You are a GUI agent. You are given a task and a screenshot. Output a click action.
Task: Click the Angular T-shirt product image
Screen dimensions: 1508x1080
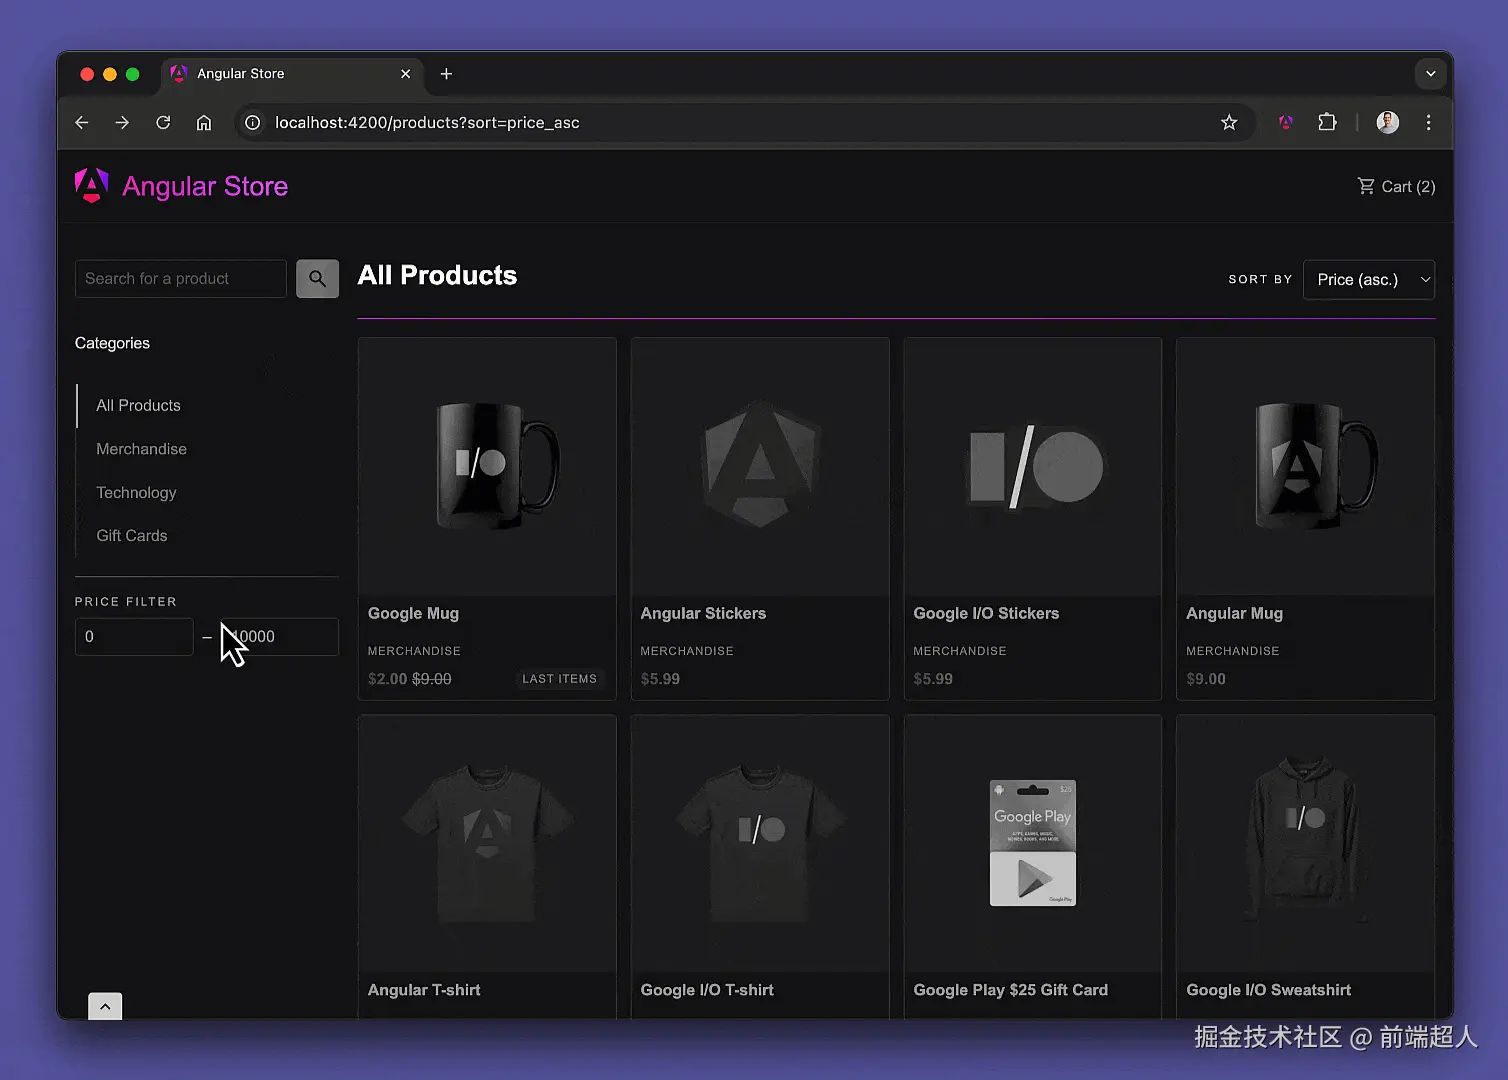coord(487,843)
